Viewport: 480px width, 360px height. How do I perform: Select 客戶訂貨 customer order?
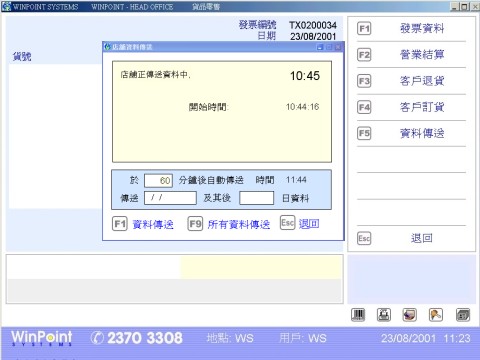click(422, 107)
